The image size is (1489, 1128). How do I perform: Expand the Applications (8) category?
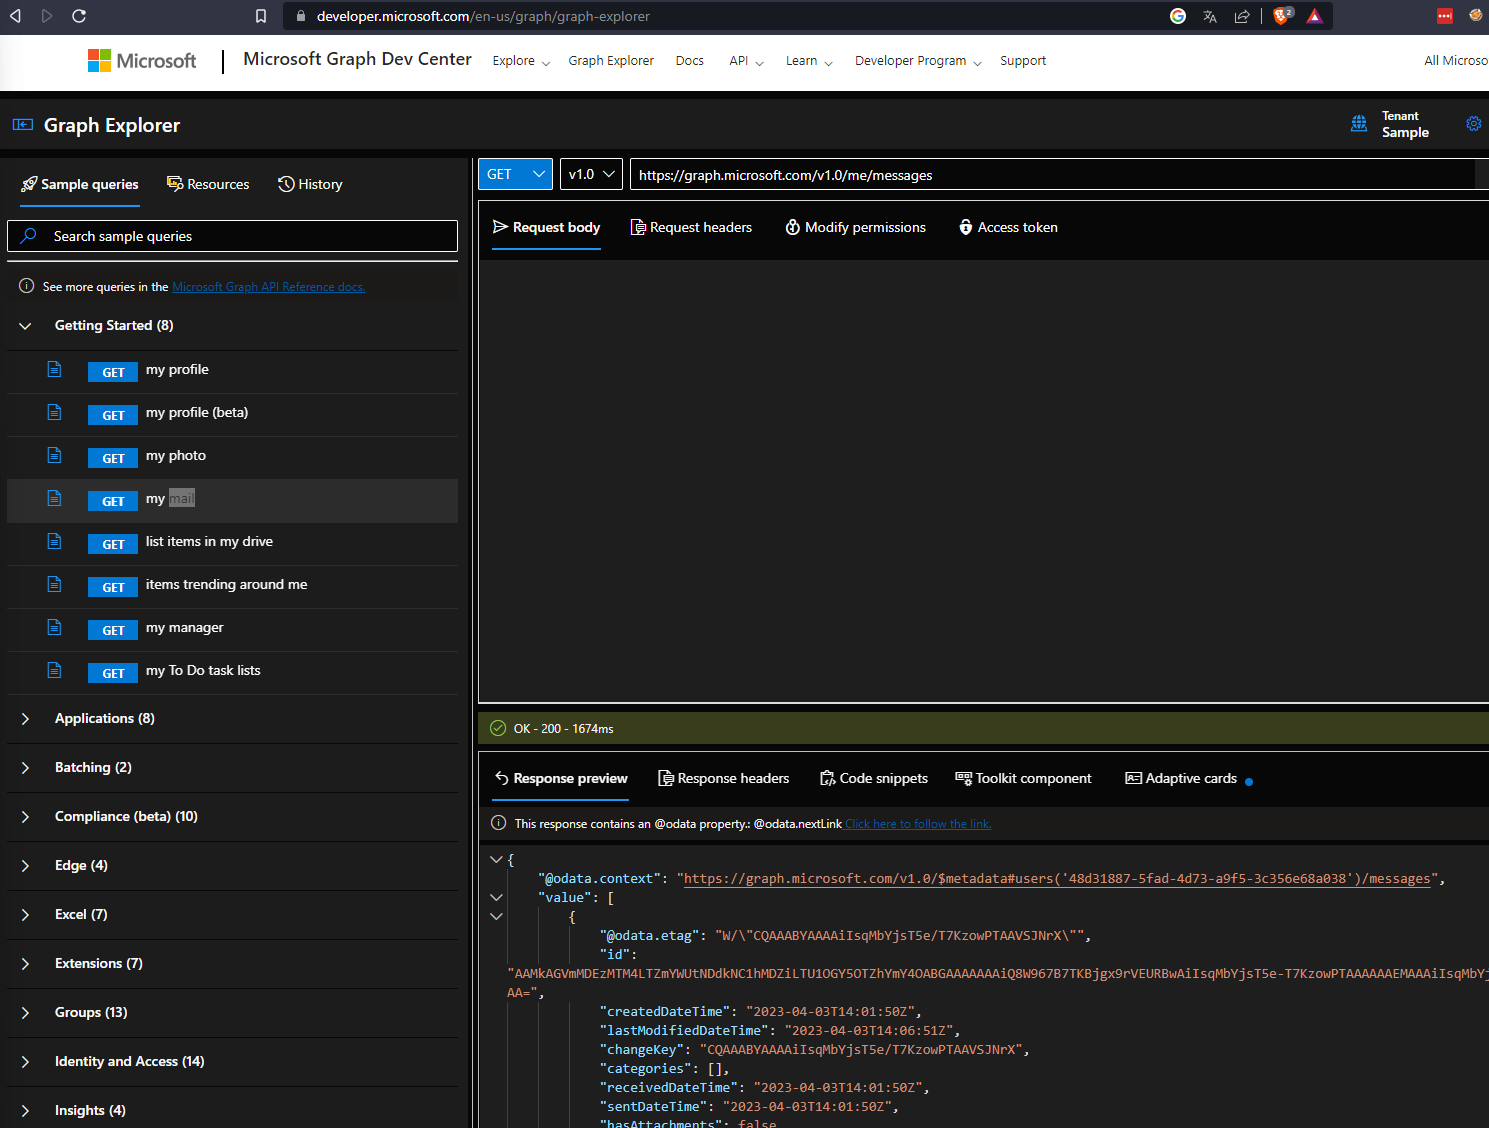(x=105, y=719)
